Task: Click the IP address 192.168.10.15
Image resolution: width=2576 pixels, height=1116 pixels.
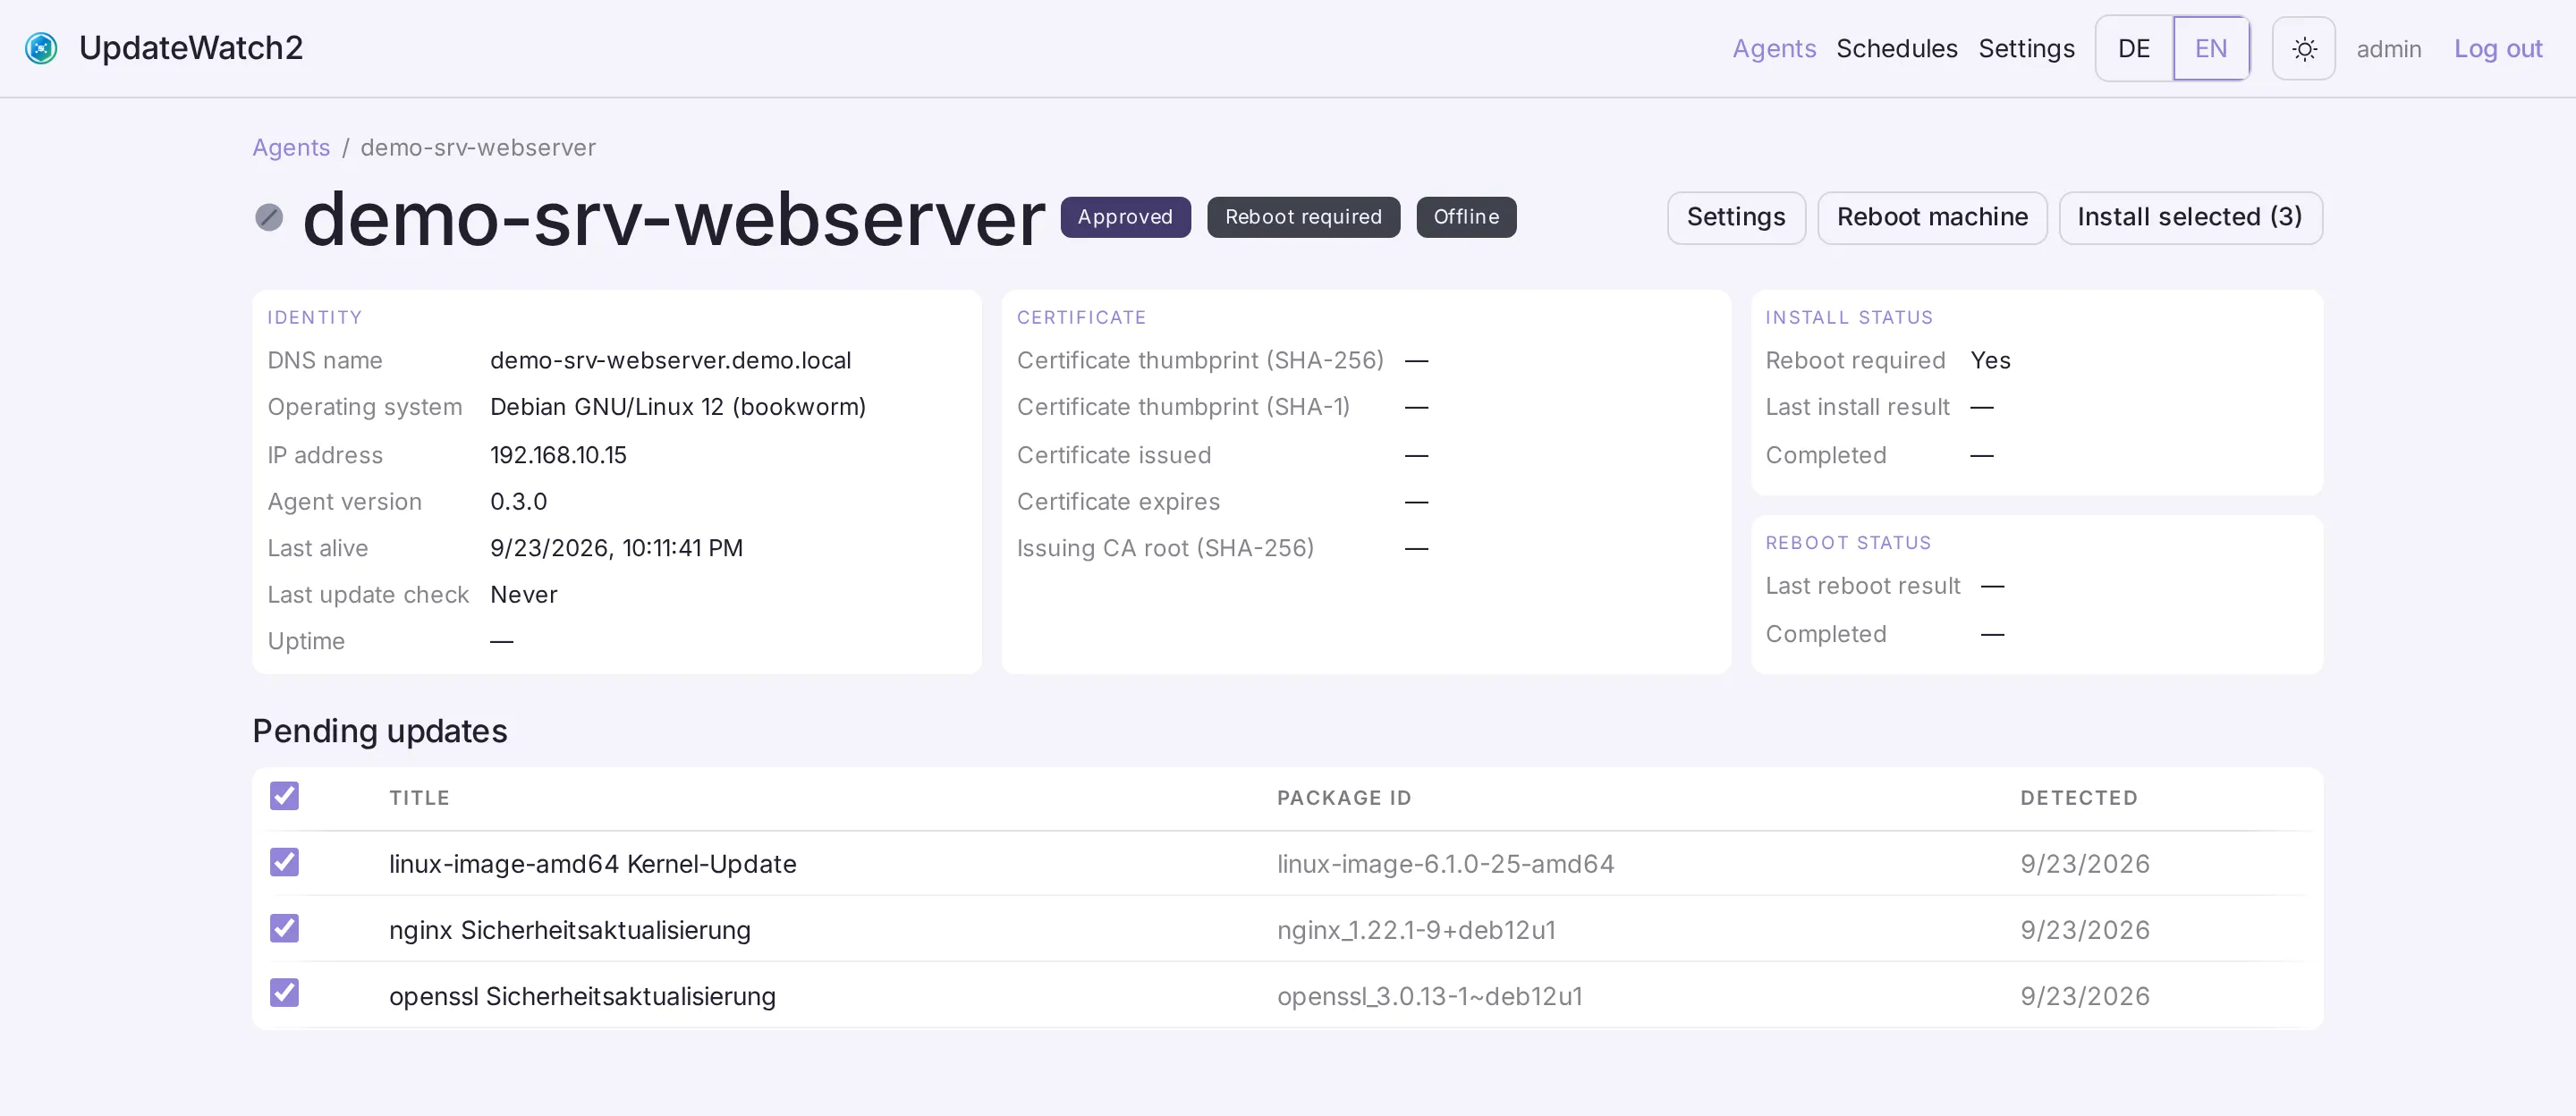Action: coord(558,455)
